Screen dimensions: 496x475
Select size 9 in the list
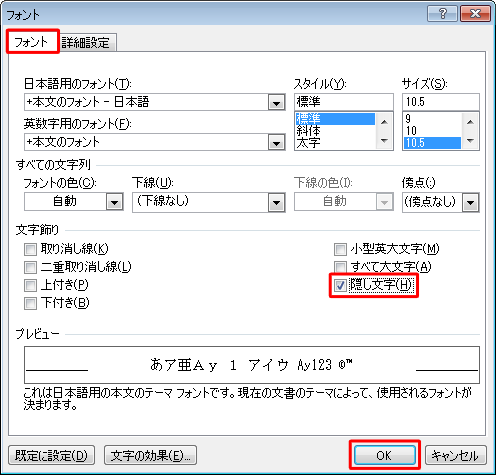[432, 119]
